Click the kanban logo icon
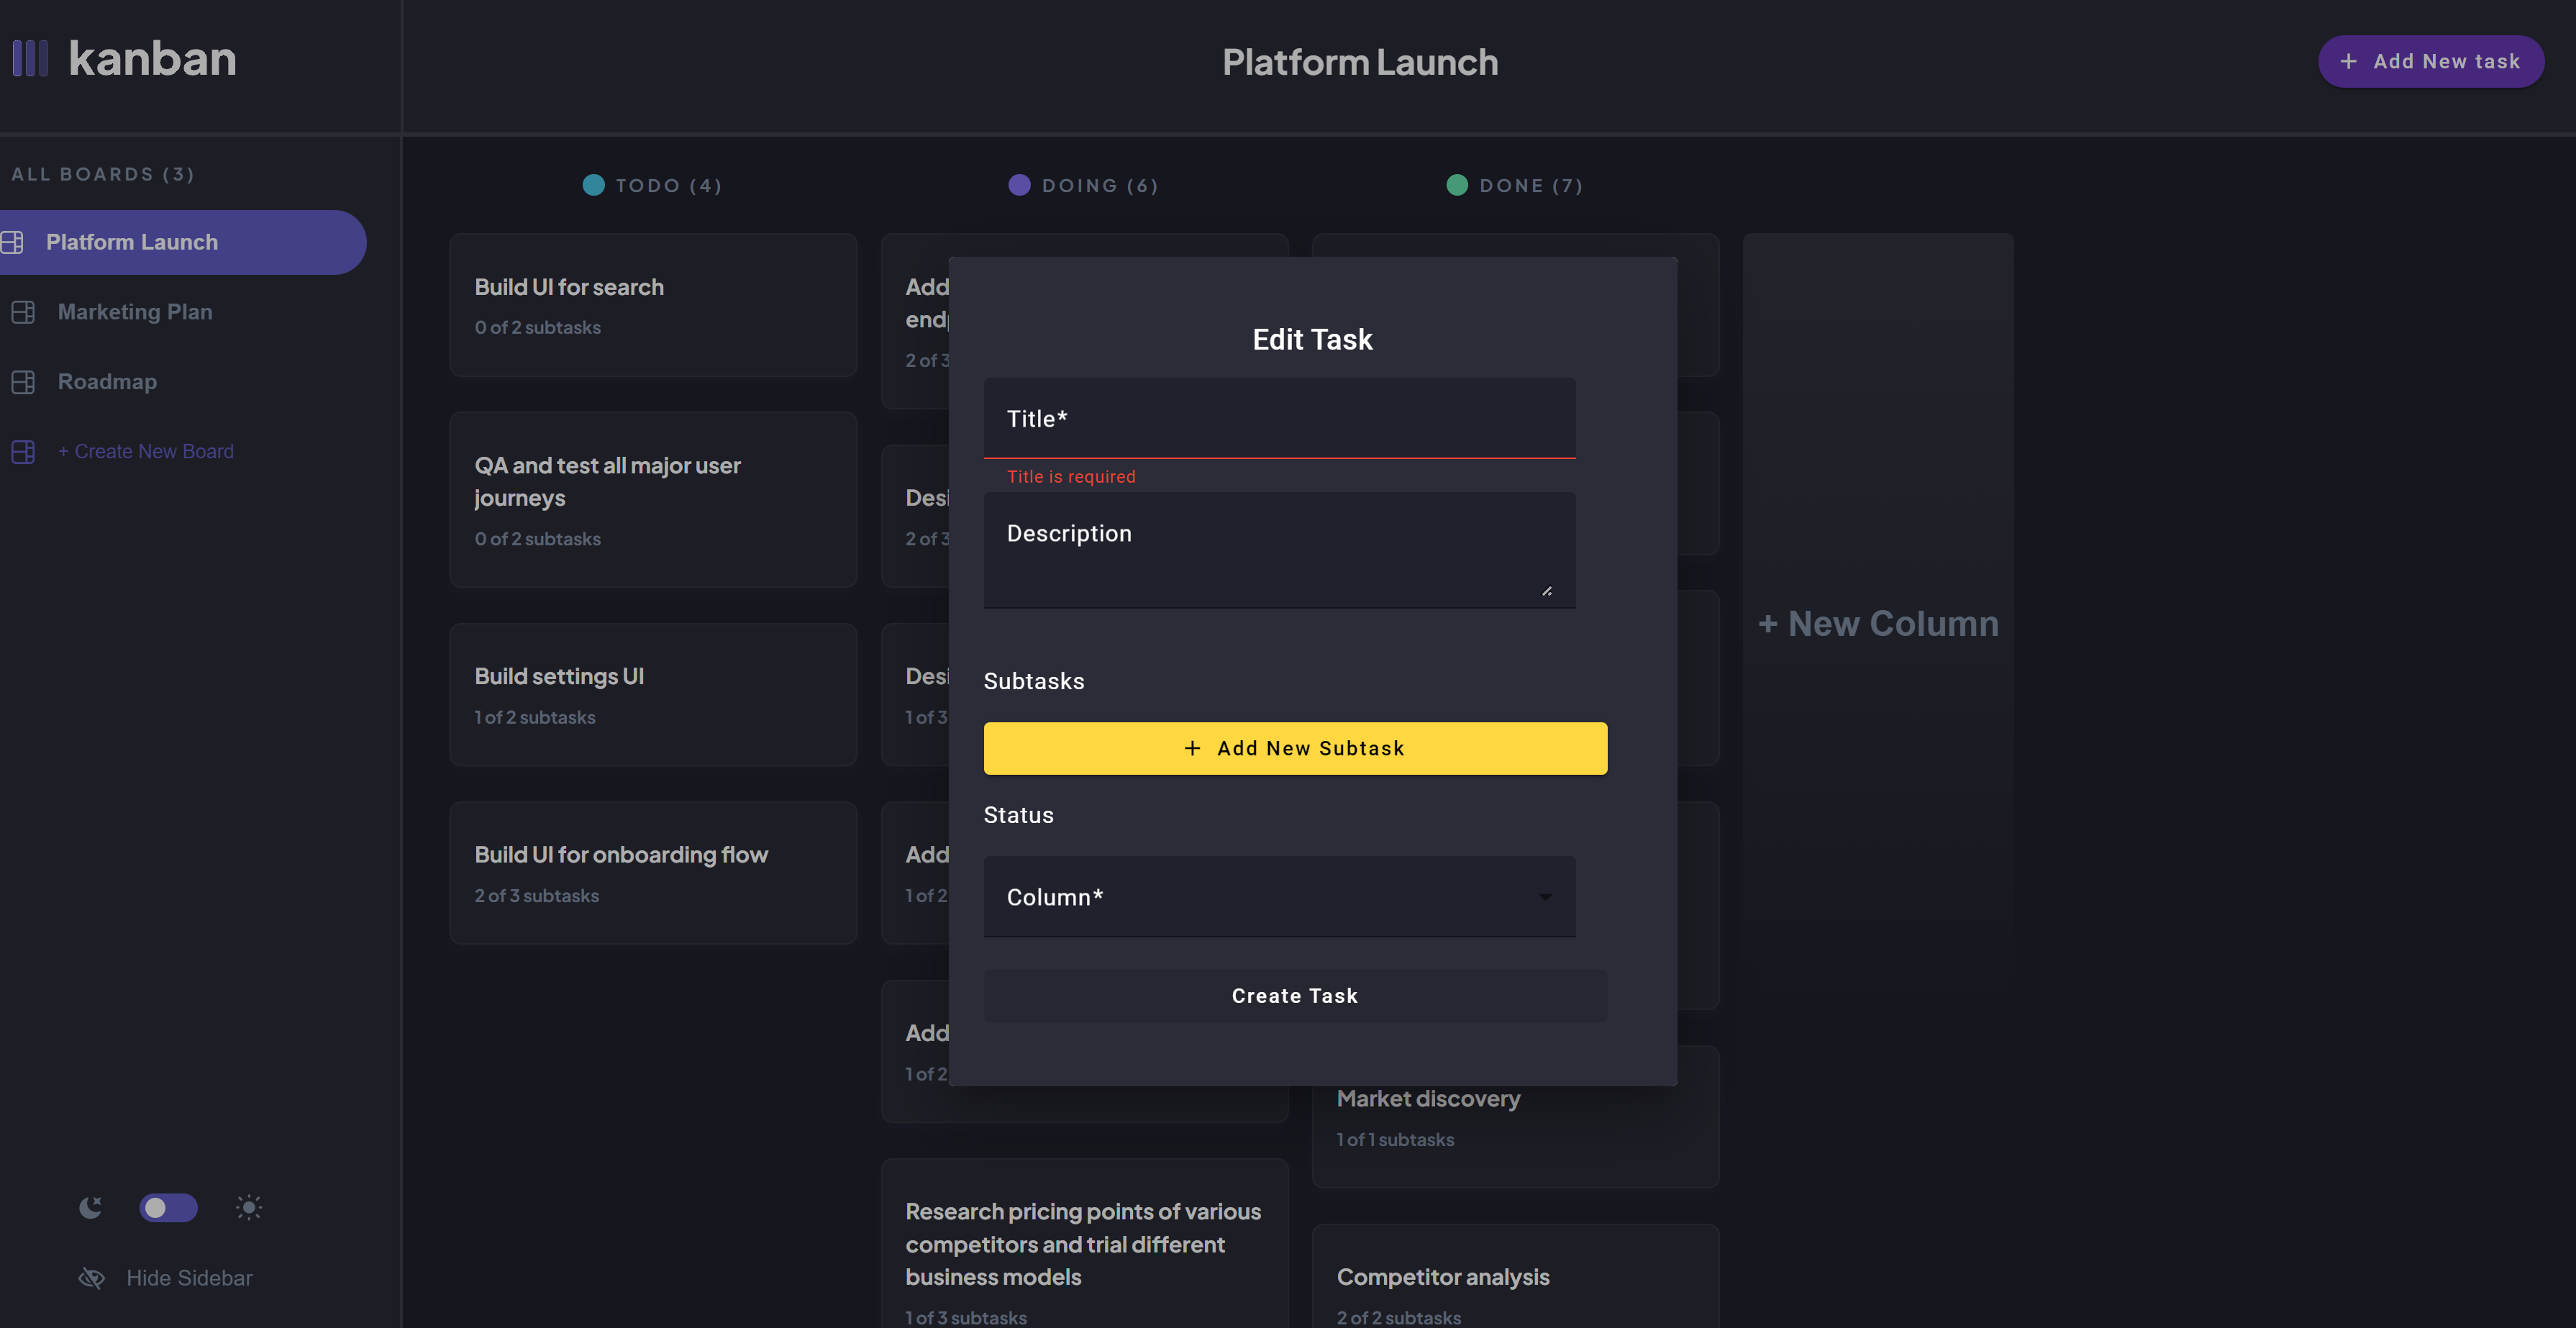The height and width of the screenshot is (1328, 2576). [x=30, y=58]
